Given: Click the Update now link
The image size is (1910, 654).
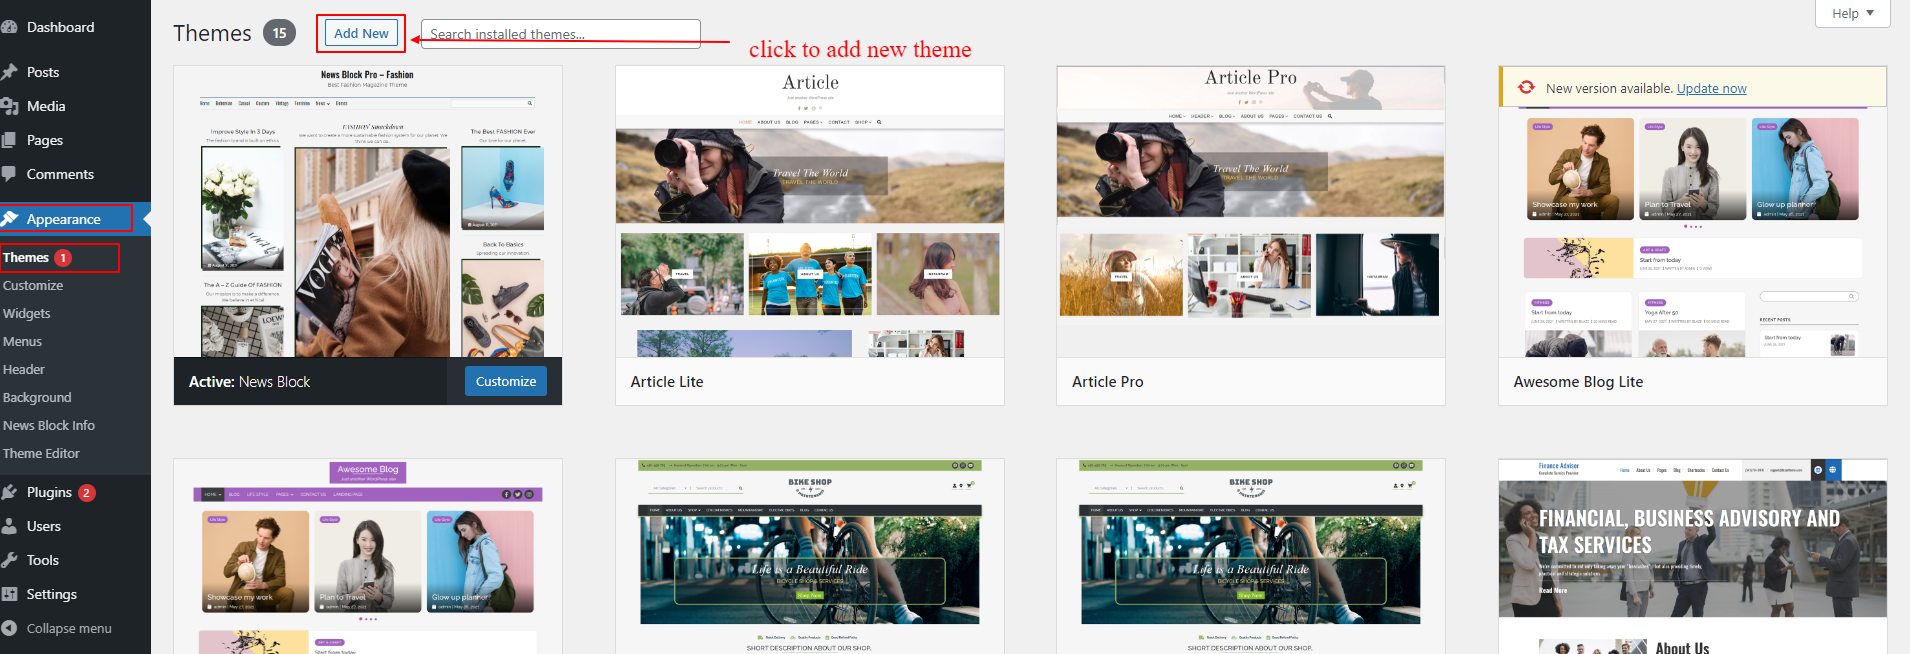Looking at the screenshot, I should [1711, 88].
